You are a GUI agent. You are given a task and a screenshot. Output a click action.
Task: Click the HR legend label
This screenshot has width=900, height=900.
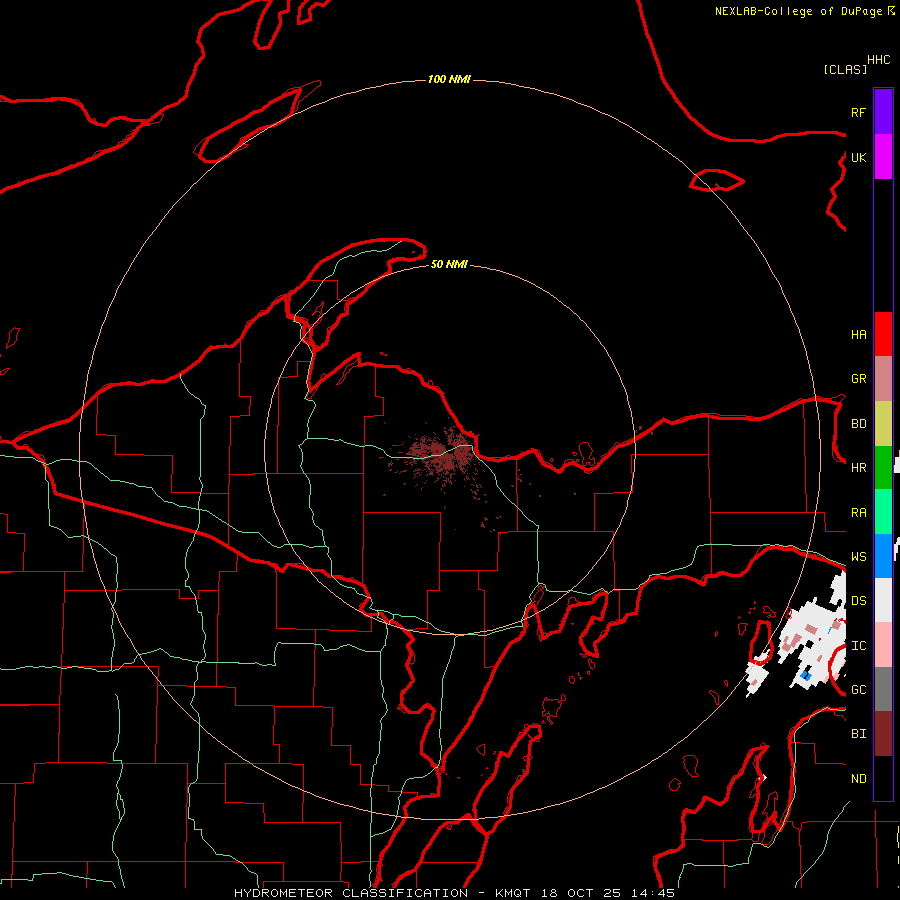(858, 468)
